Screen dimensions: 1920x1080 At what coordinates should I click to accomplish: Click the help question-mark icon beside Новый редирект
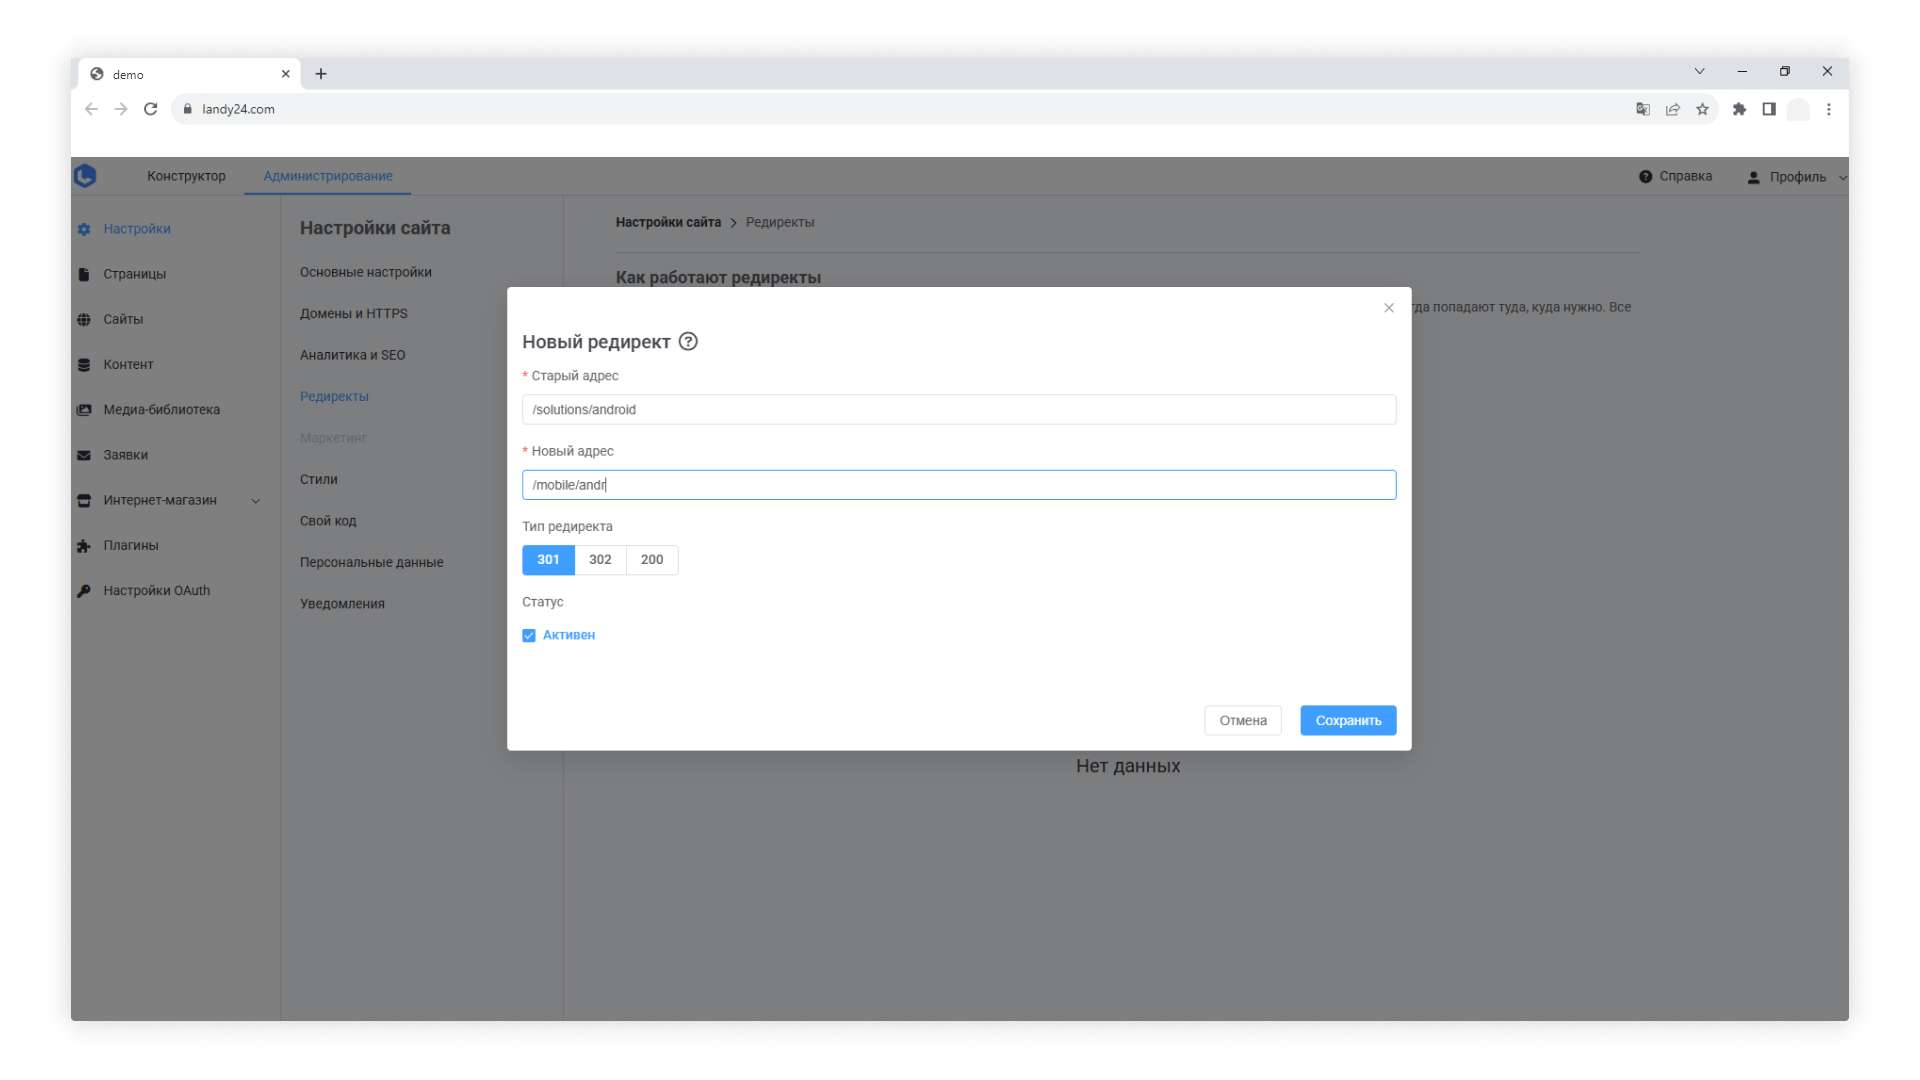point(688,342)
